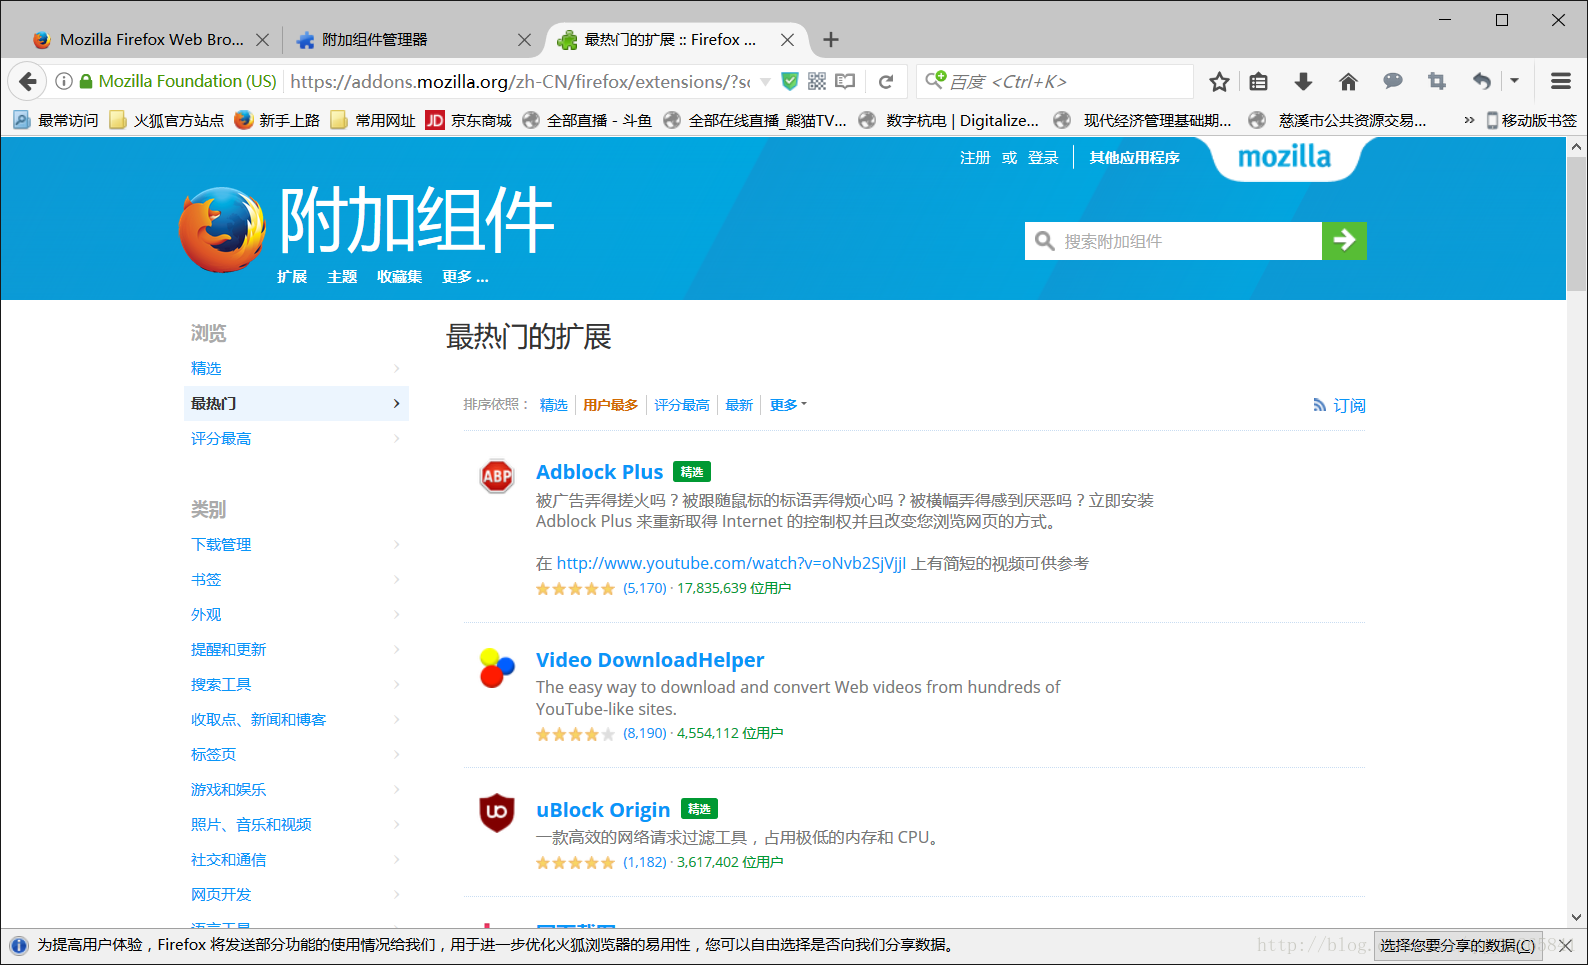Open the 常用网址 bookmarks folder
This screenshot has height=965, width=1588.
(x=372, y=120)
